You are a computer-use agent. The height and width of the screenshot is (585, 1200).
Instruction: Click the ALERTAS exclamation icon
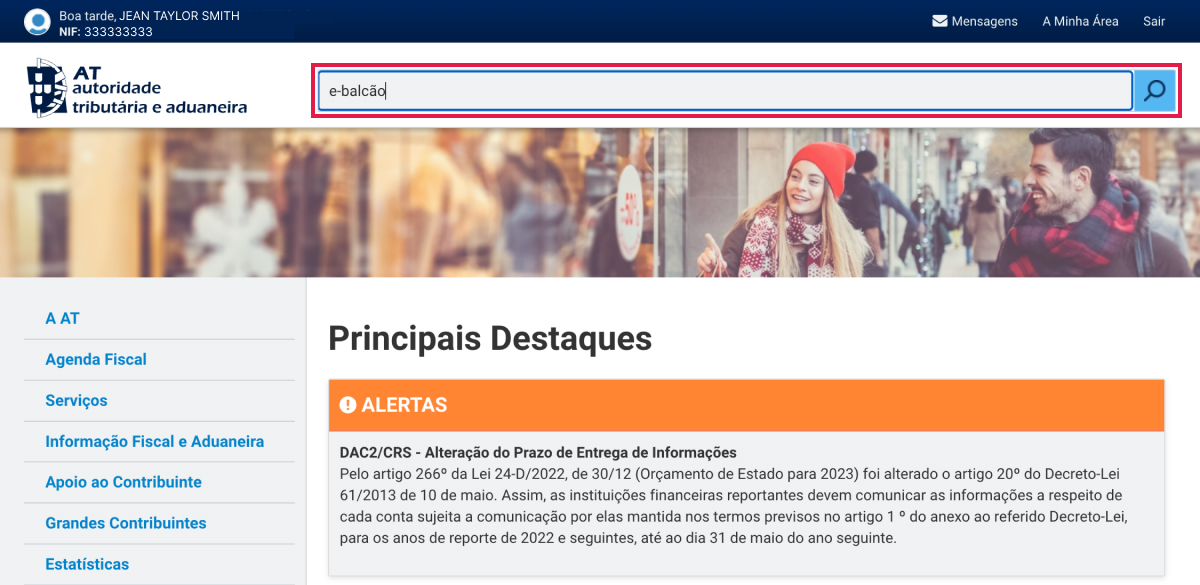348,405
